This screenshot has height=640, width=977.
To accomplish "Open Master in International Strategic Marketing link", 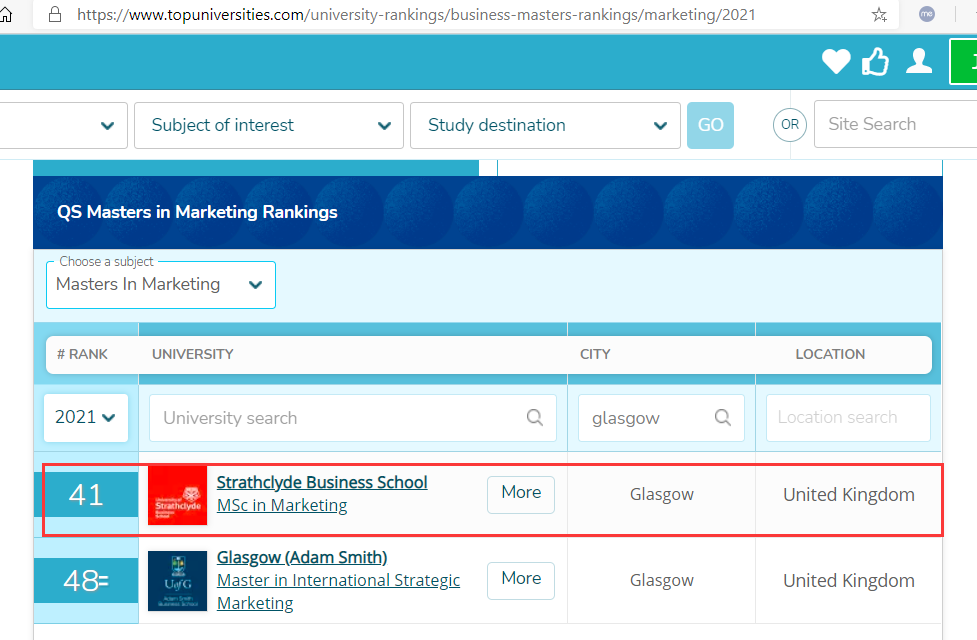I will [x=338, y=591].
